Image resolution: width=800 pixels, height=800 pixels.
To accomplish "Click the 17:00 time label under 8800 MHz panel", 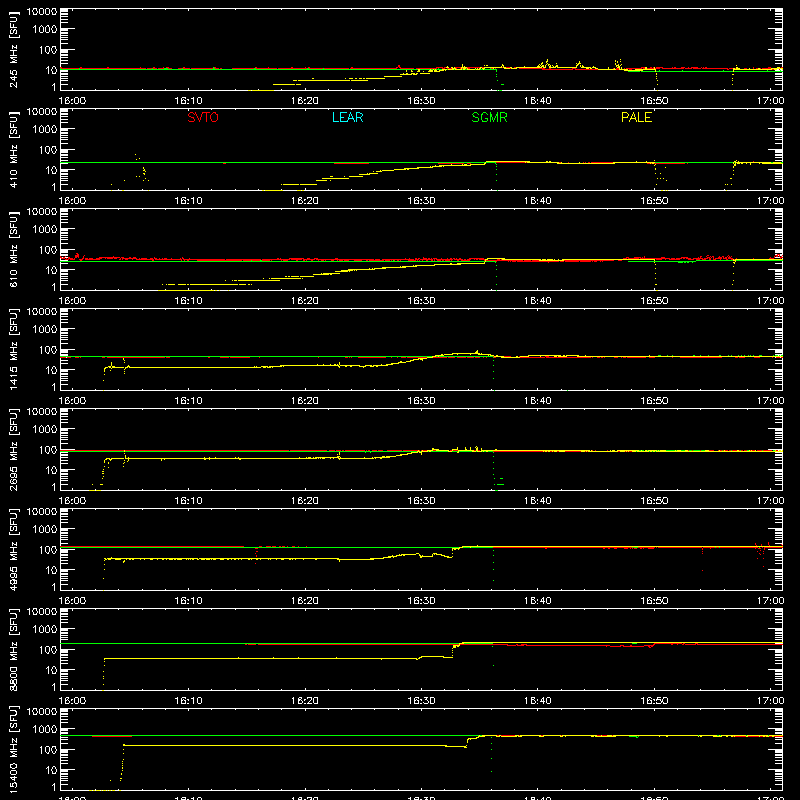I will [770, 701].
